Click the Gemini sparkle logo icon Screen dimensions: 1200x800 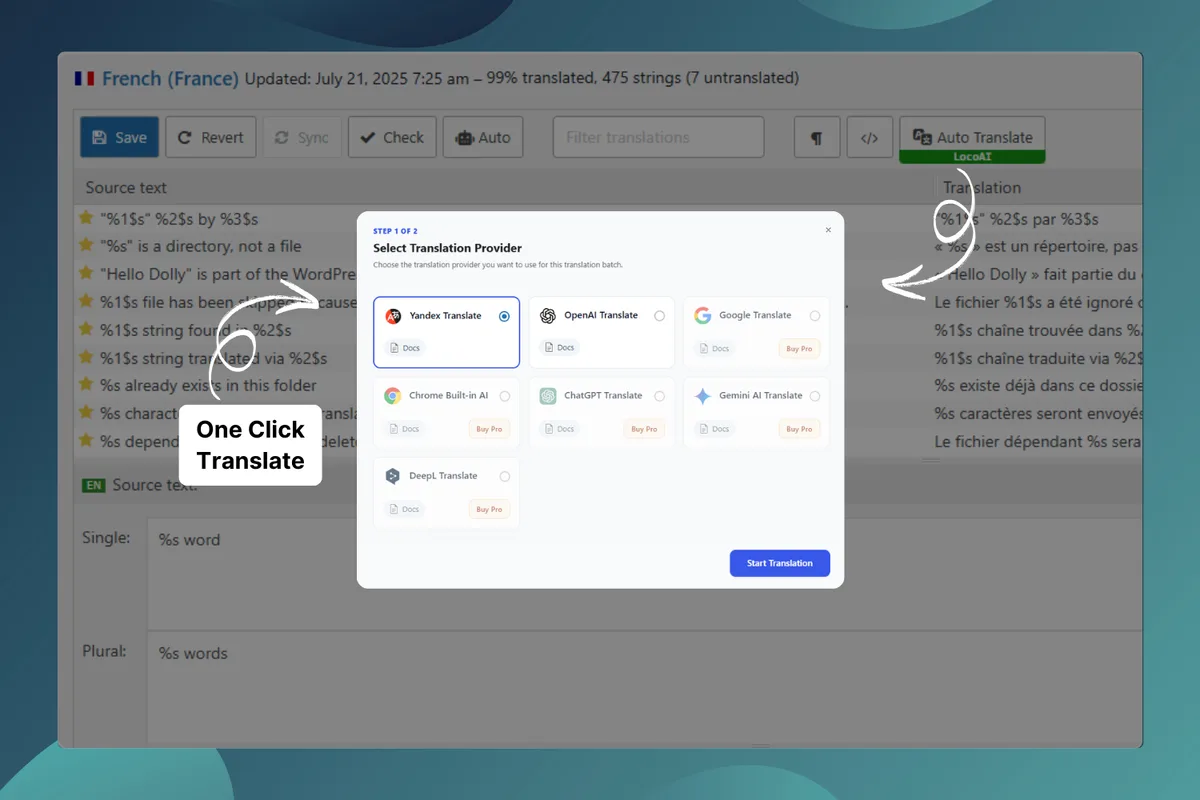tap(703, 396)
